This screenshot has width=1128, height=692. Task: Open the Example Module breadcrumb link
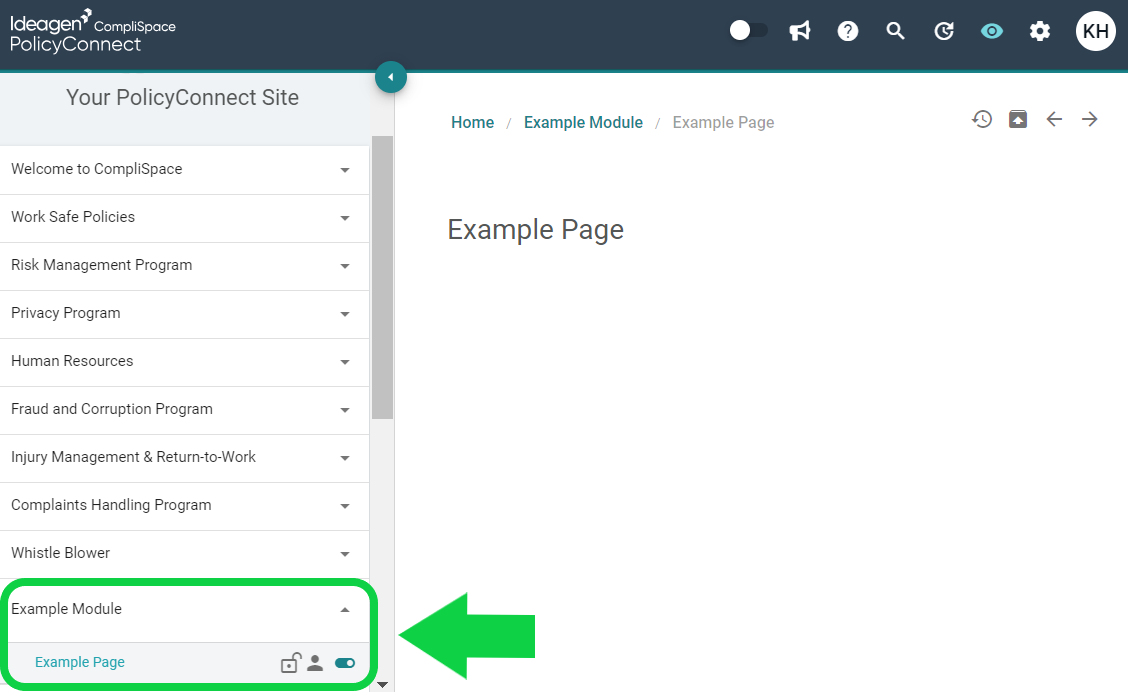pyautogui.click(x=583, y=122)
